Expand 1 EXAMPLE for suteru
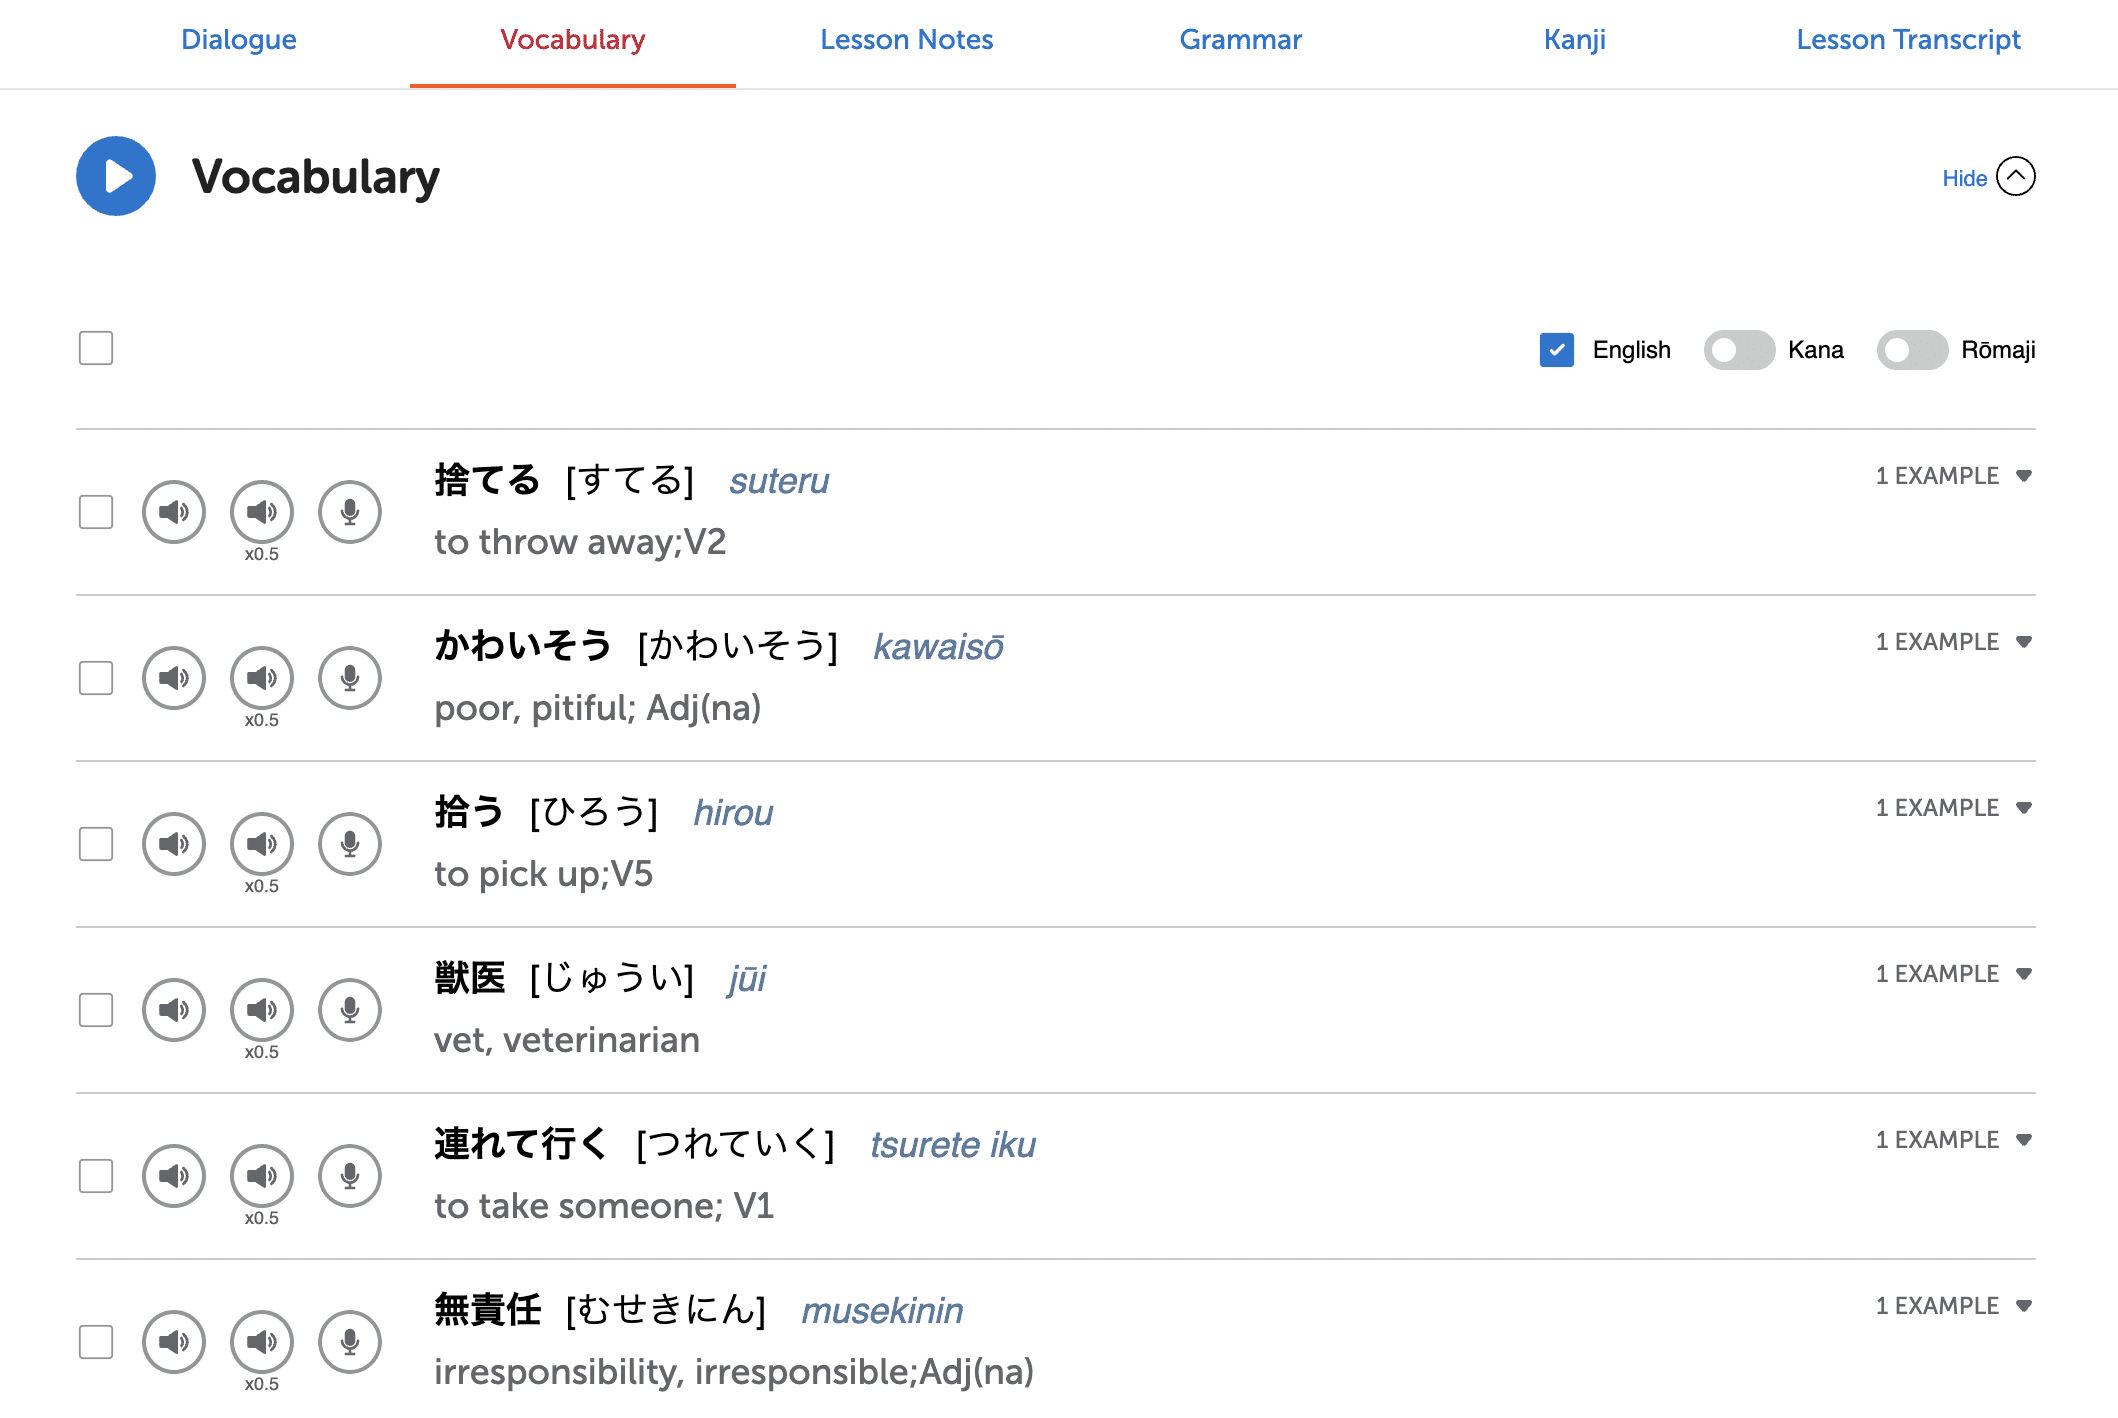Image resolution: width=2118 pixels, height=1418 pixels. [x=1953, y=476]
